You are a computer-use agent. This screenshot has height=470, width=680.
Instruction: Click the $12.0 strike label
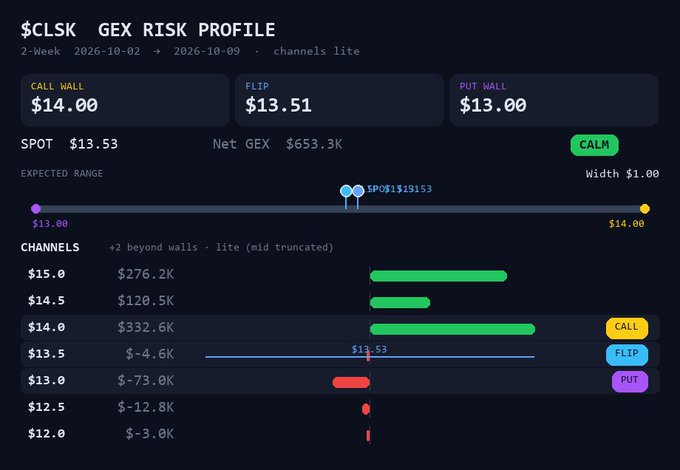click(46, 434)
